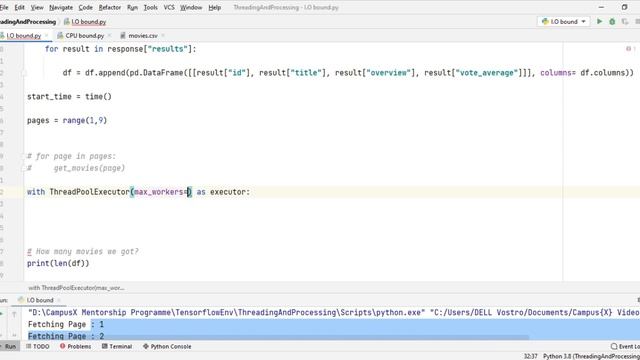This screenshot has height=360, width=640.
Task: Close the I.O bound run tab
Action: [x=59, y=300]
